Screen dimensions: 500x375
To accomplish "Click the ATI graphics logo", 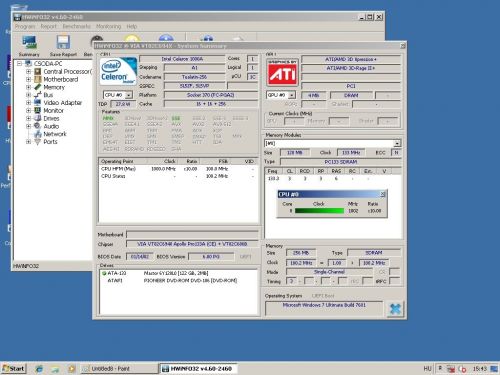I will [x=283, y=73].
